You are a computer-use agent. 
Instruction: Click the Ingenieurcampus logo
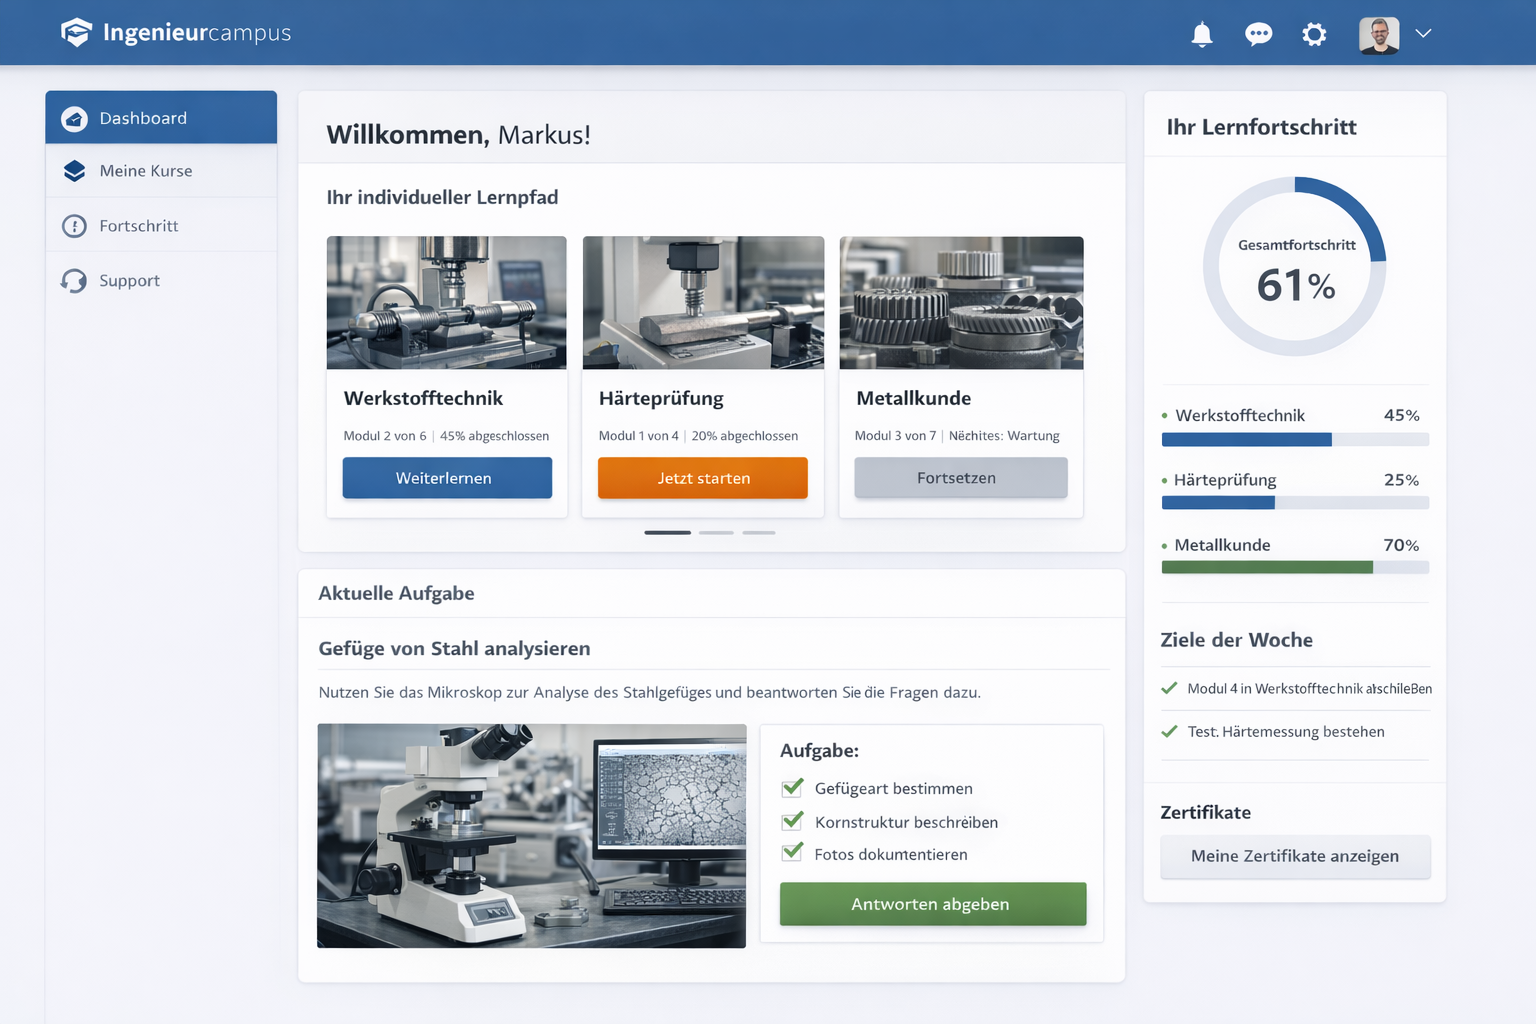point(175,32)
